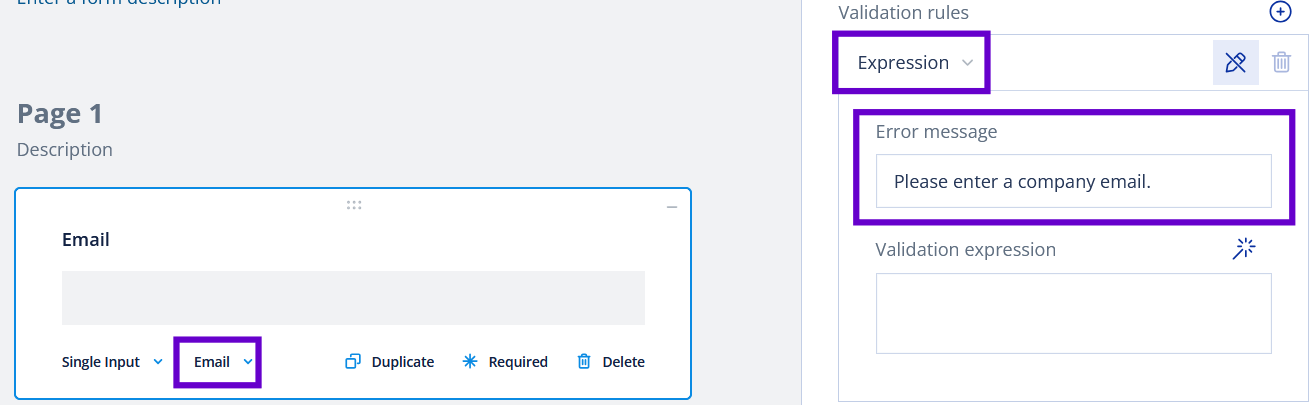Add a new validation rule with plus icon

click(x=1280, y=12)
